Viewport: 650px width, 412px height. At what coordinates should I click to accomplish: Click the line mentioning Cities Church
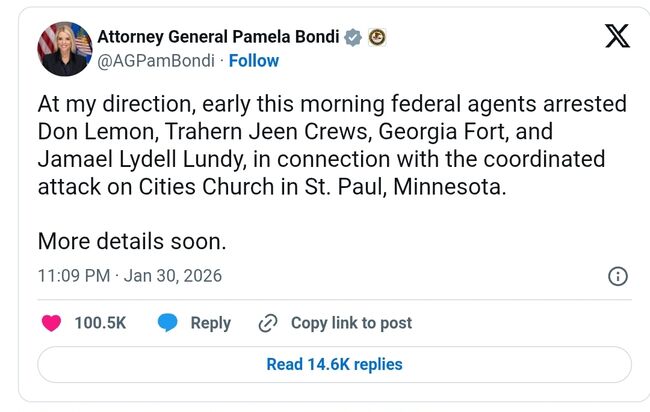272,187
